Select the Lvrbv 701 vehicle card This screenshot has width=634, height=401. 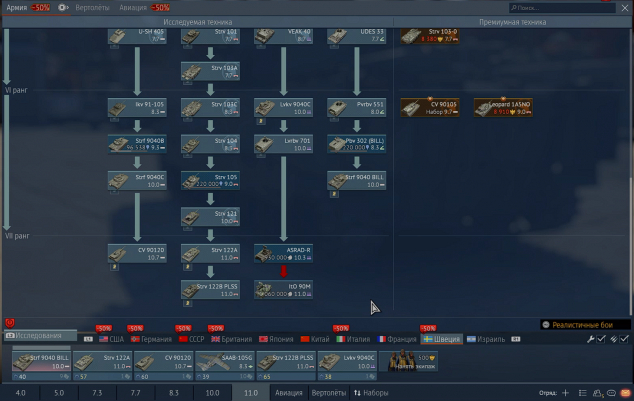point(283,144)
